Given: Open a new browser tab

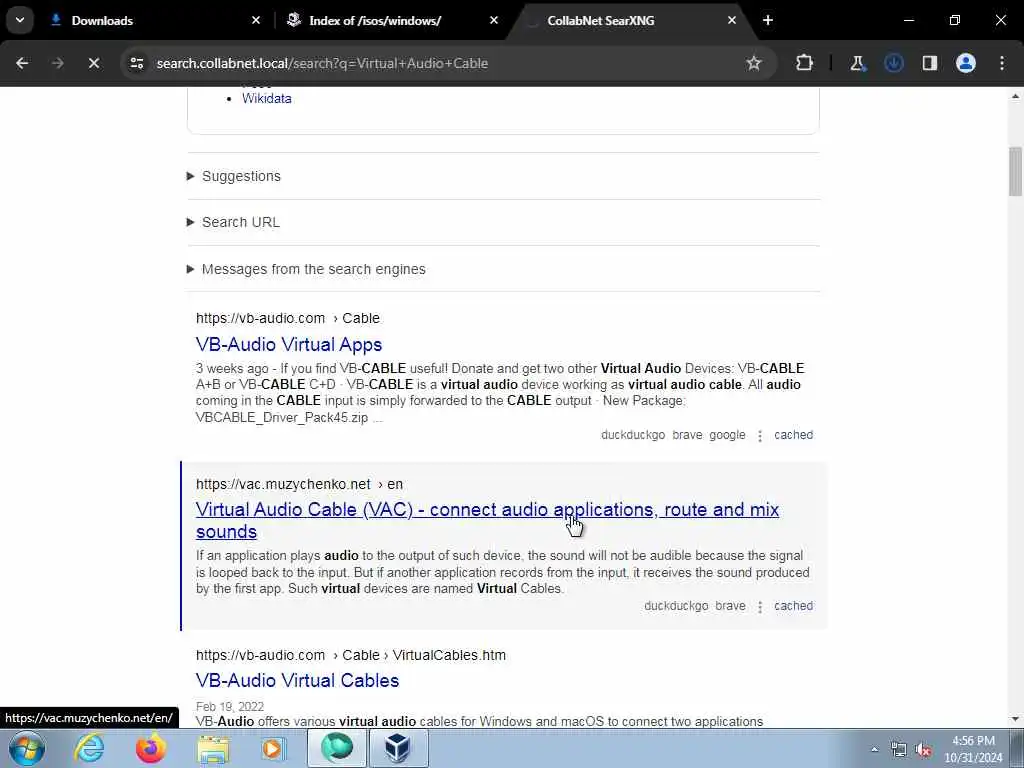Looking at the screenshot, I should 768,20.
